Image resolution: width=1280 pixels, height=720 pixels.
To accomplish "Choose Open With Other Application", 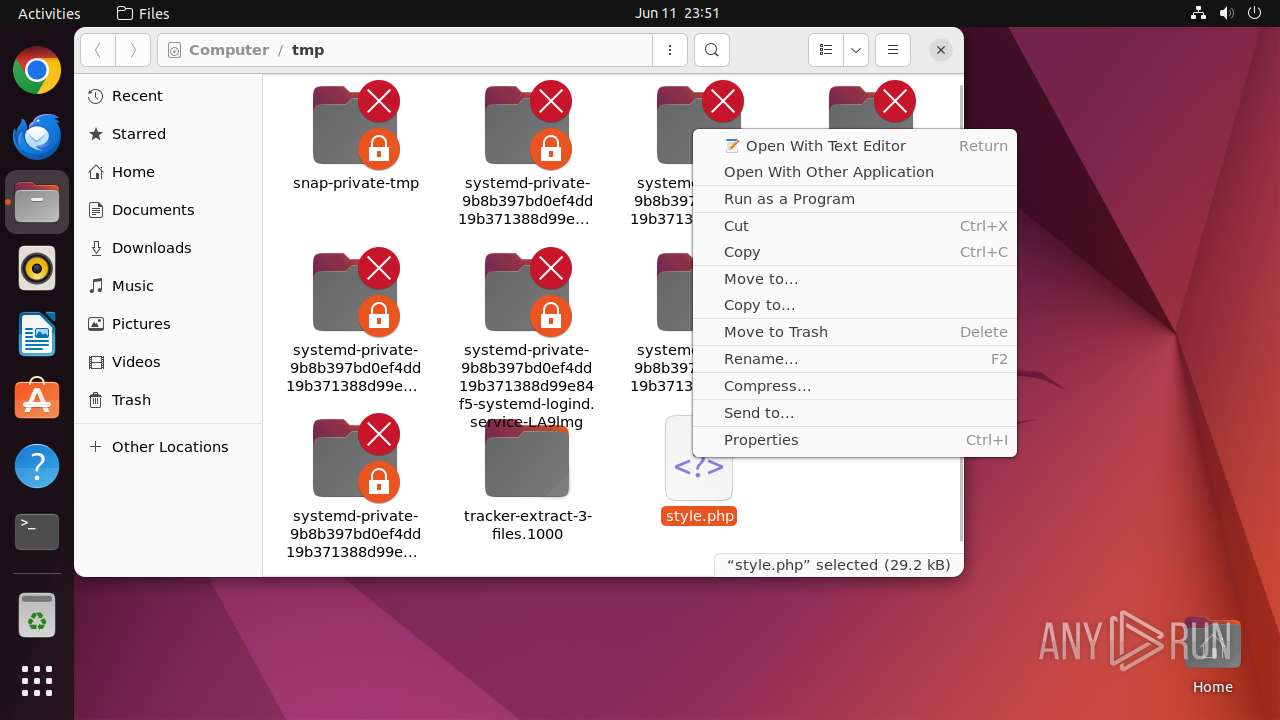I will pos(855,172).
